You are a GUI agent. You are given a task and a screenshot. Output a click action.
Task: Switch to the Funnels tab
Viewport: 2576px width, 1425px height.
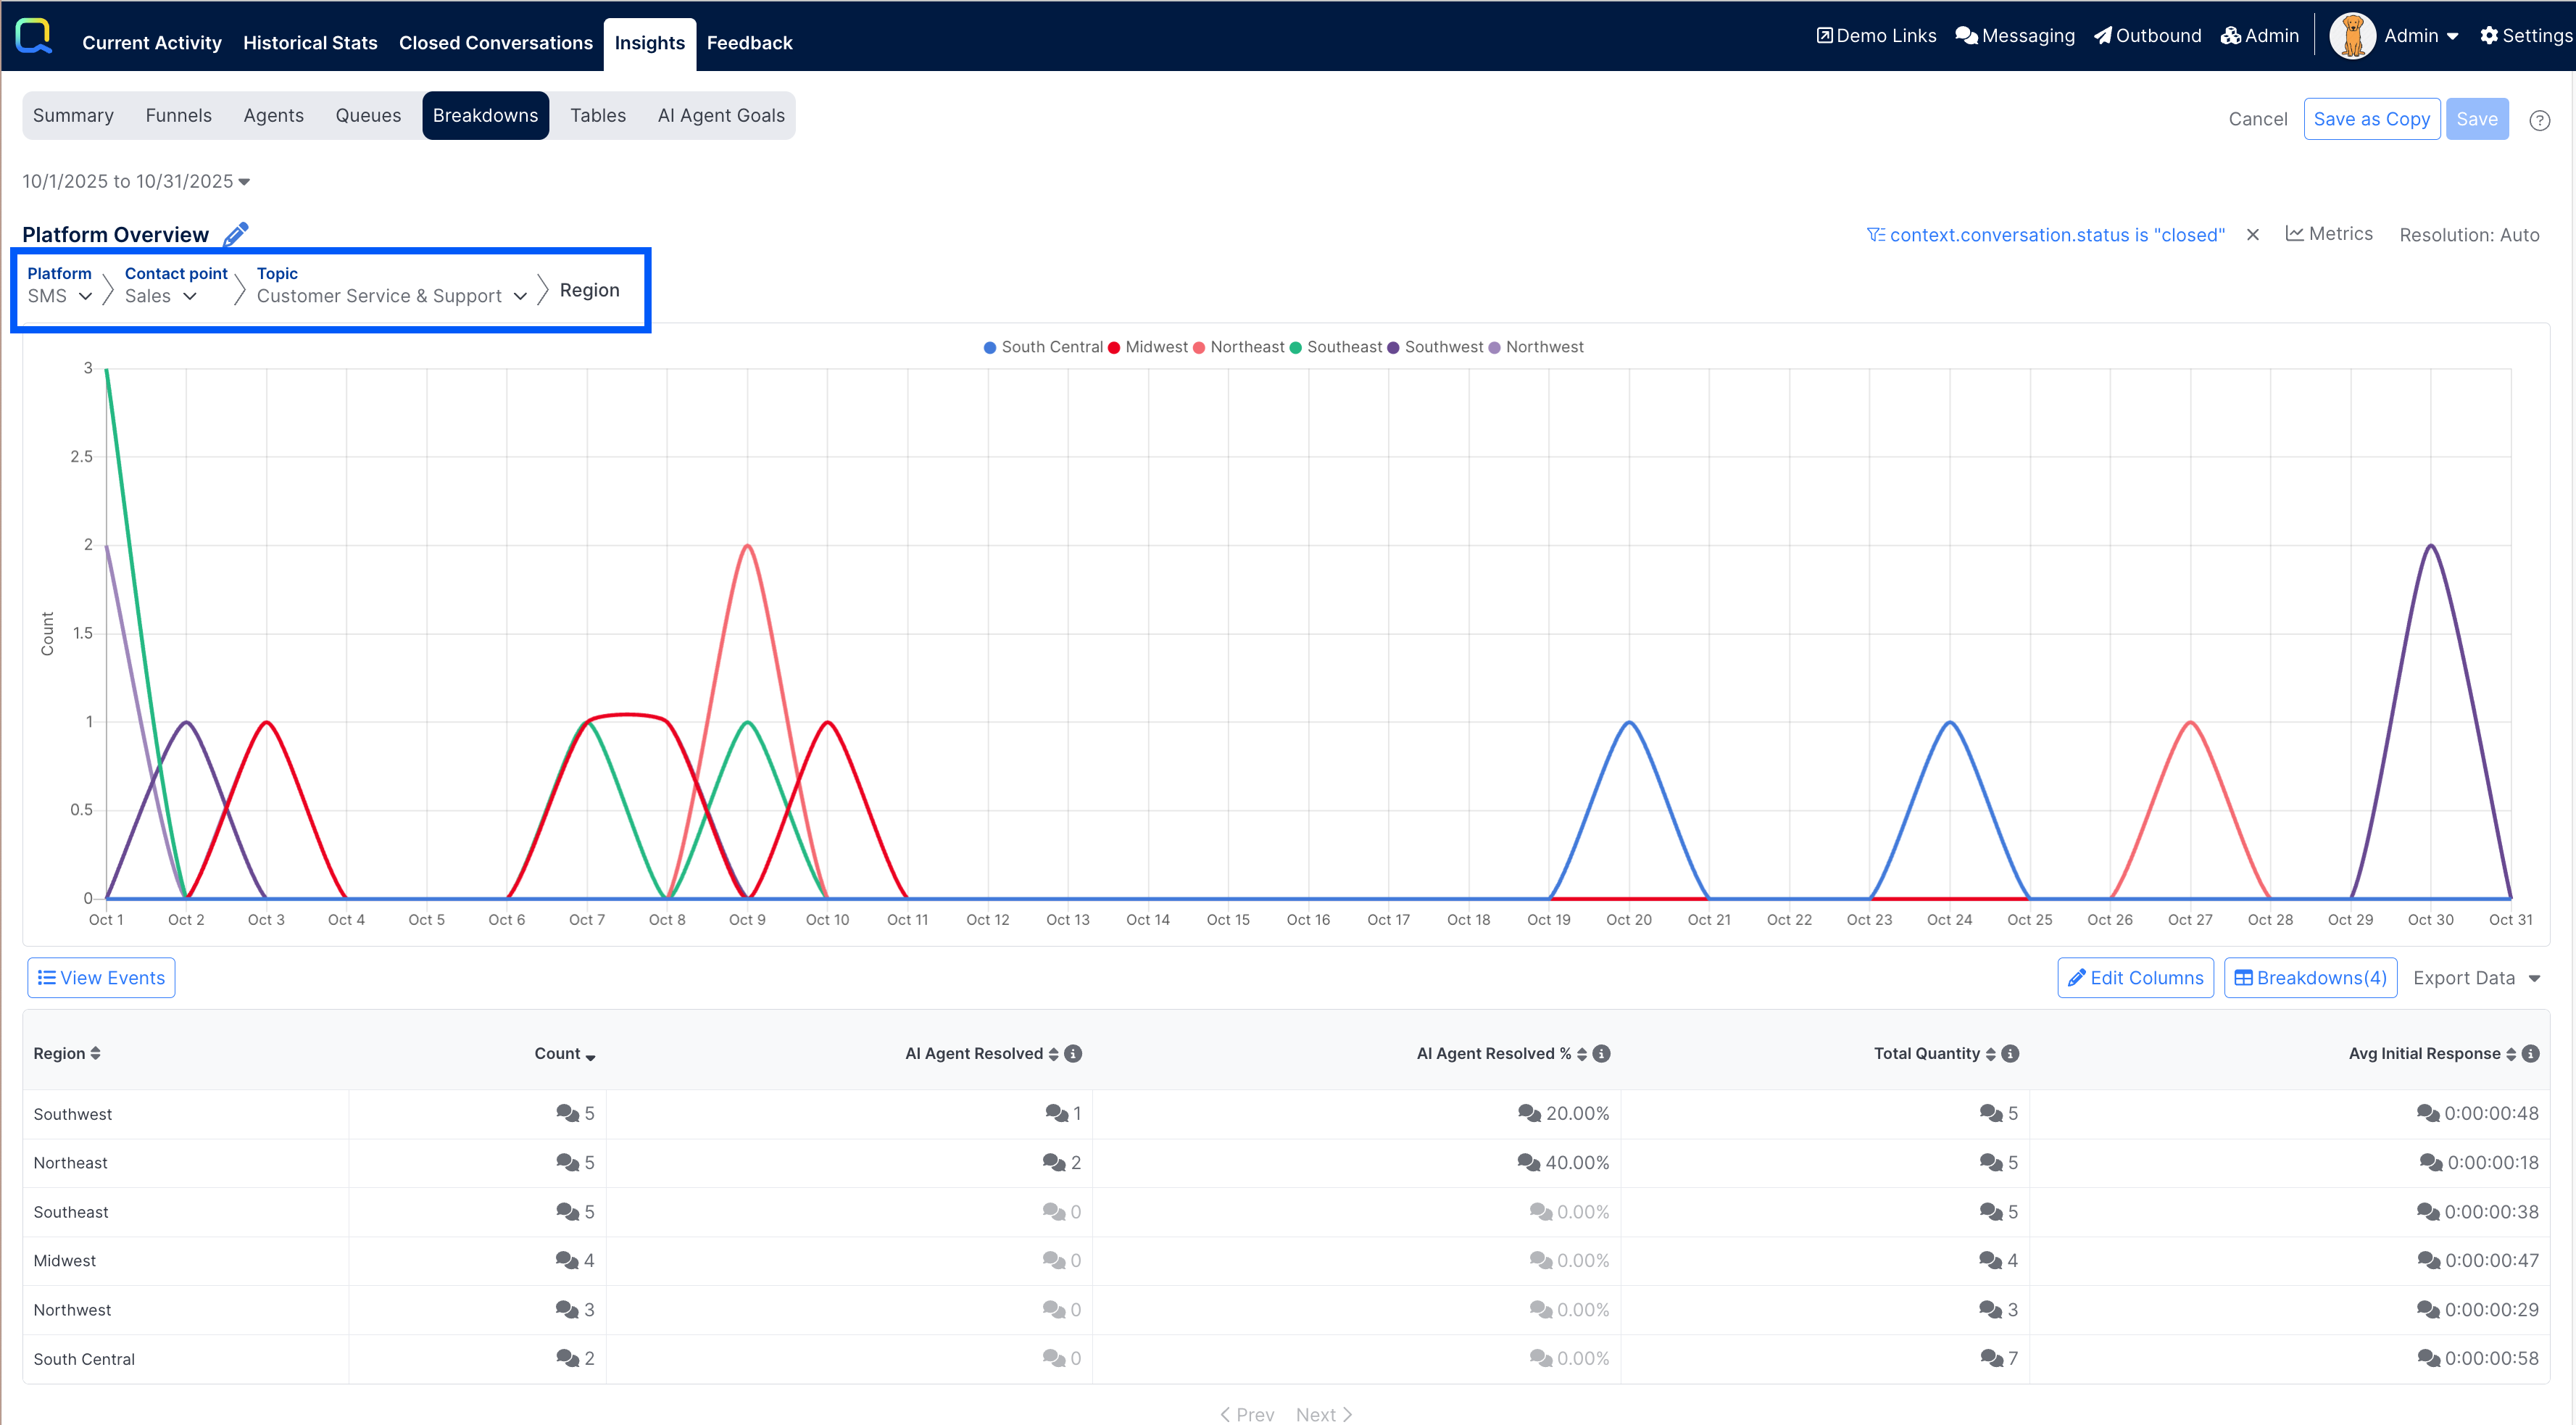pos(178,116)
